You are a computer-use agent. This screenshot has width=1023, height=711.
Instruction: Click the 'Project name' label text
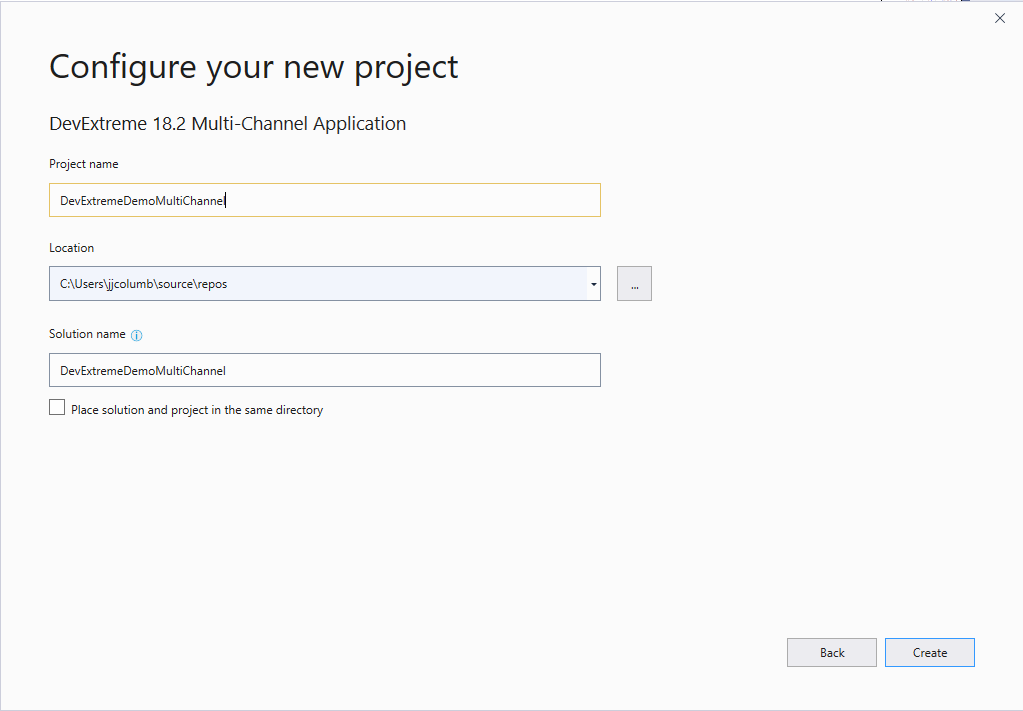84,164
